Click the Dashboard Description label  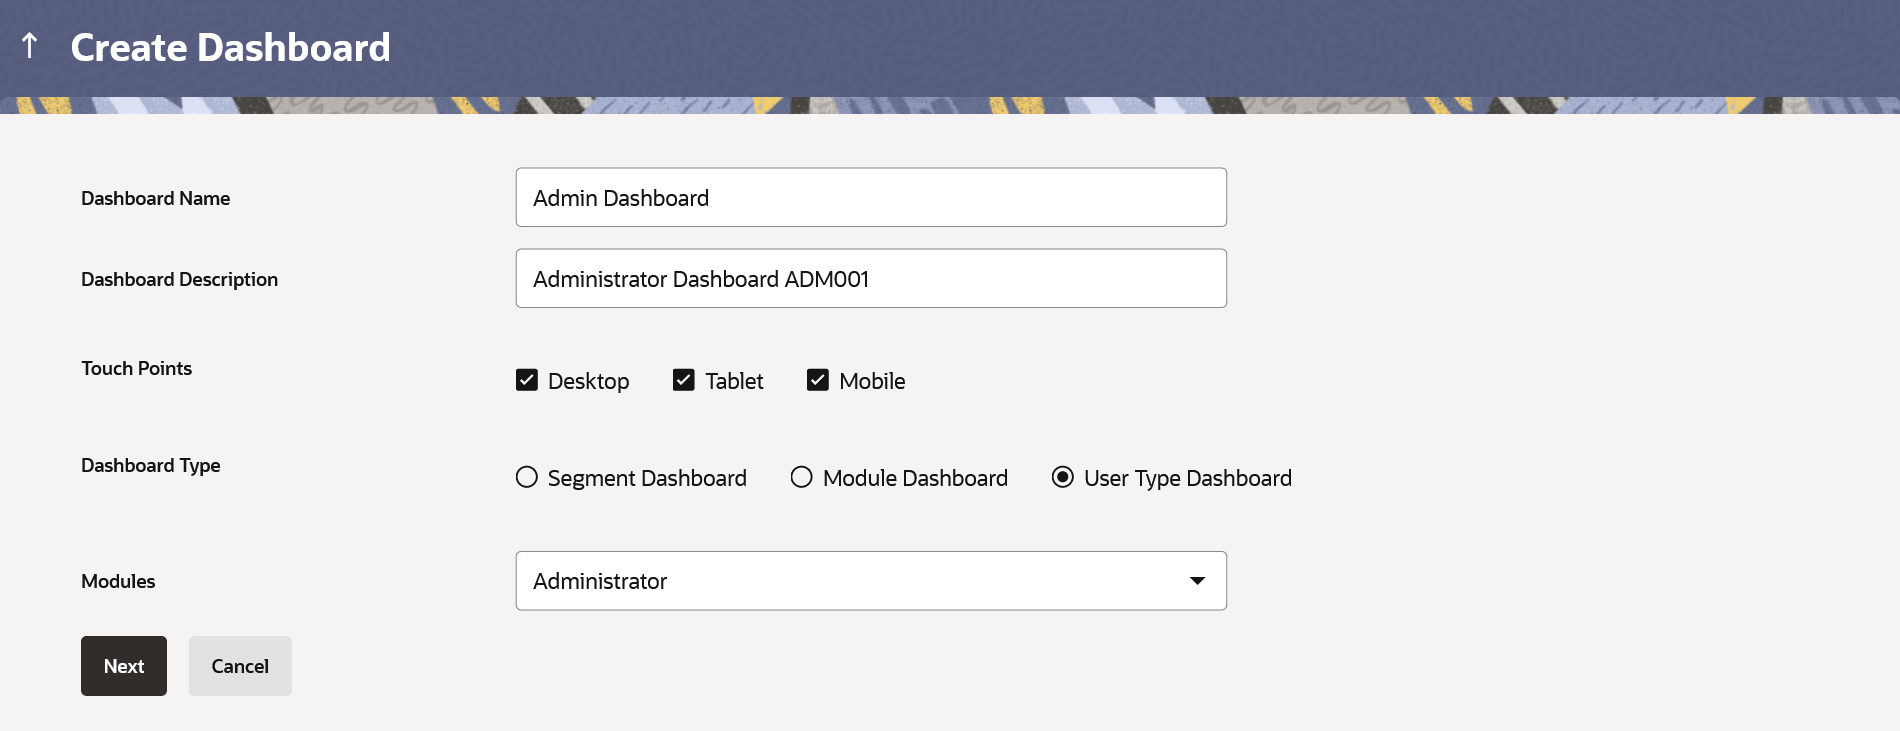point(179,279)
